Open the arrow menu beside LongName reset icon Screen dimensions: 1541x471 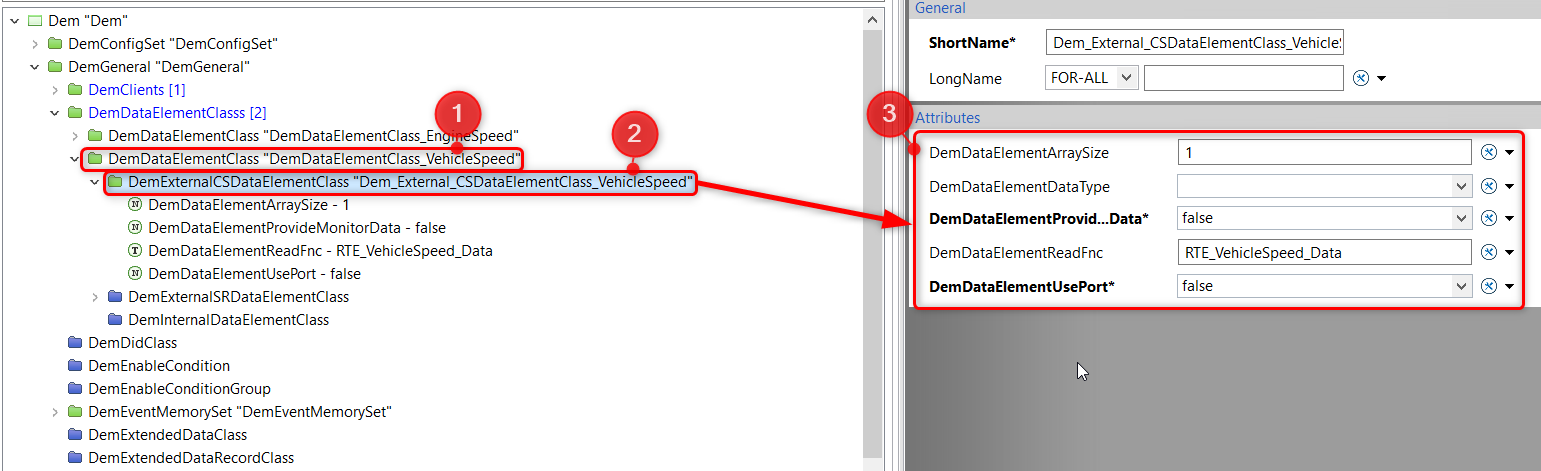pyautogui.click(x=1381, y=79)
